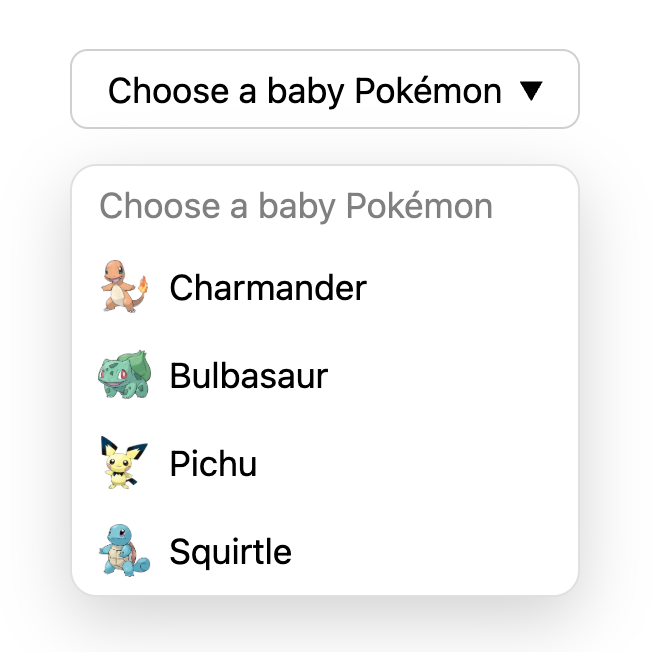Image resolution: width=652 pixels, height=652 pixels.
Task: Click the Squirtle text label
Action: pos(230,551)
